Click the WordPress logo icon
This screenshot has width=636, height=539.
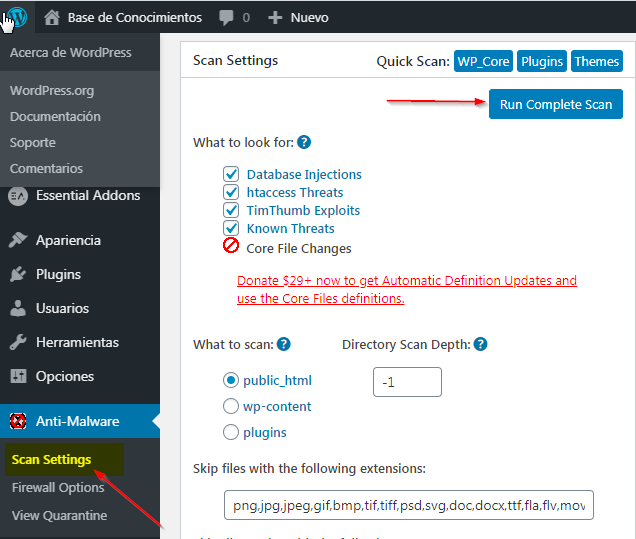(x=16, y=17)
